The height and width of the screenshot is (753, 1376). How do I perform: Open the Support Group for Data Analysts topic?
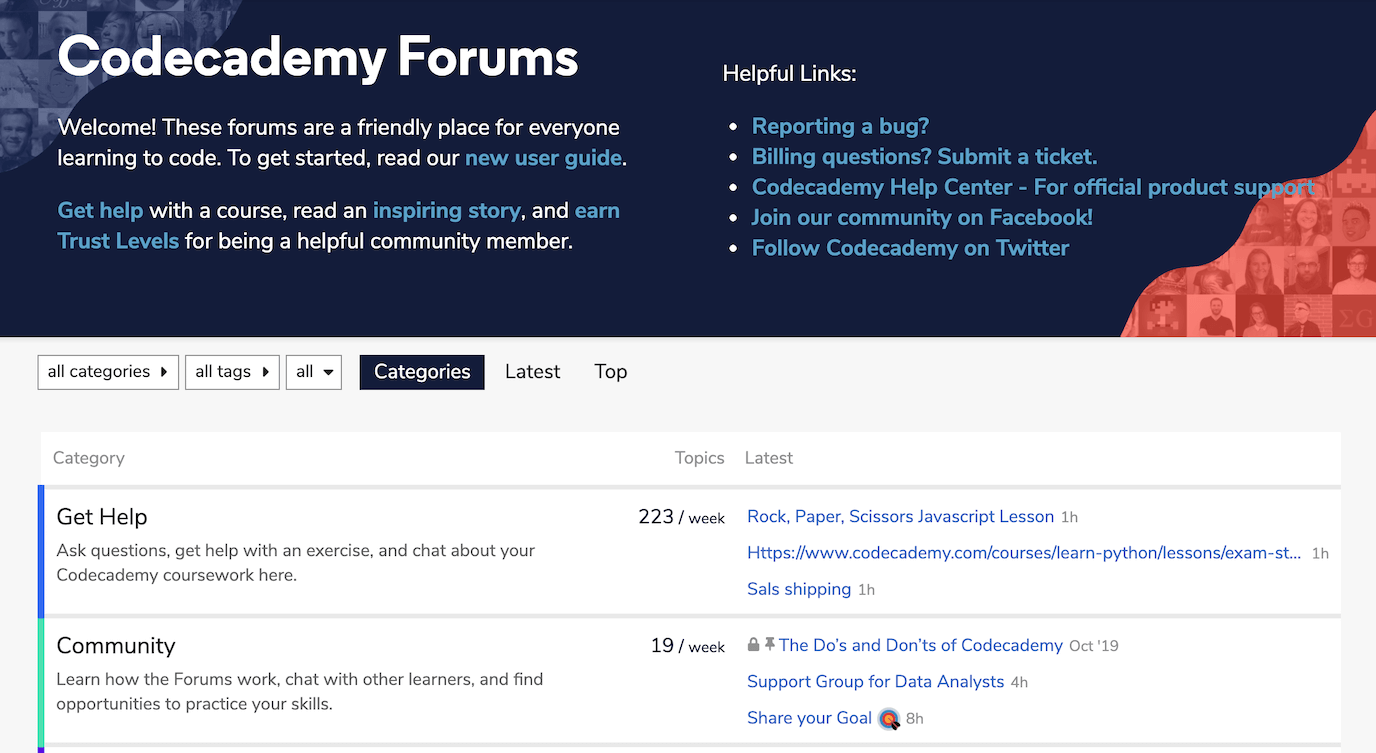click(x=875, y=681)
